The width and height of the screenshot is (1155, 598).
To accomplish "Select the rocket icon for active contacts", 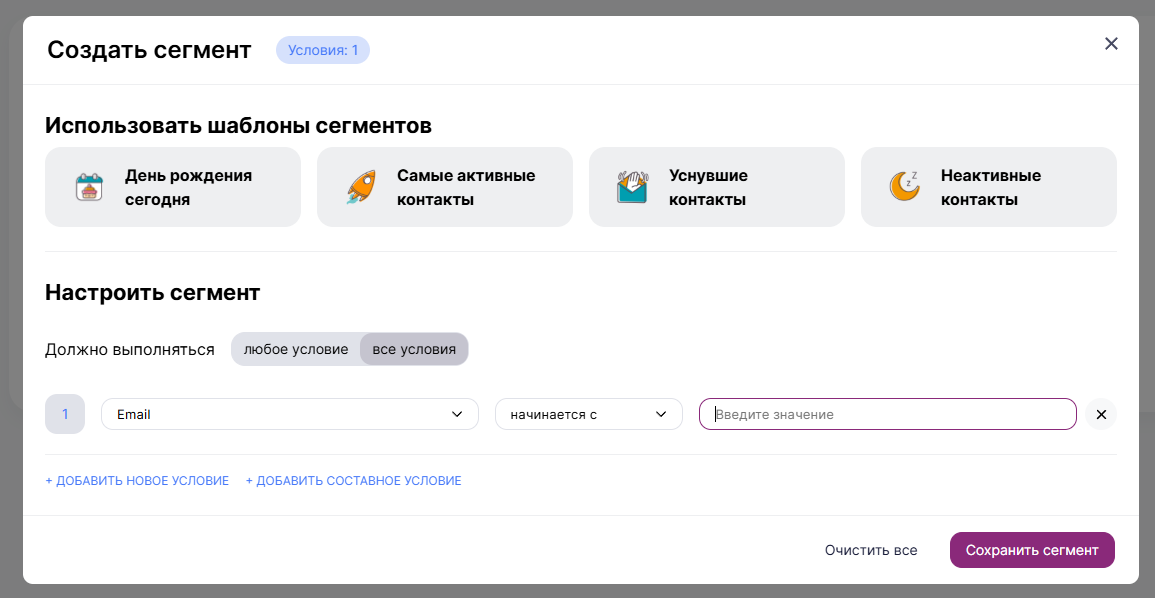I will tap(360, 186).
